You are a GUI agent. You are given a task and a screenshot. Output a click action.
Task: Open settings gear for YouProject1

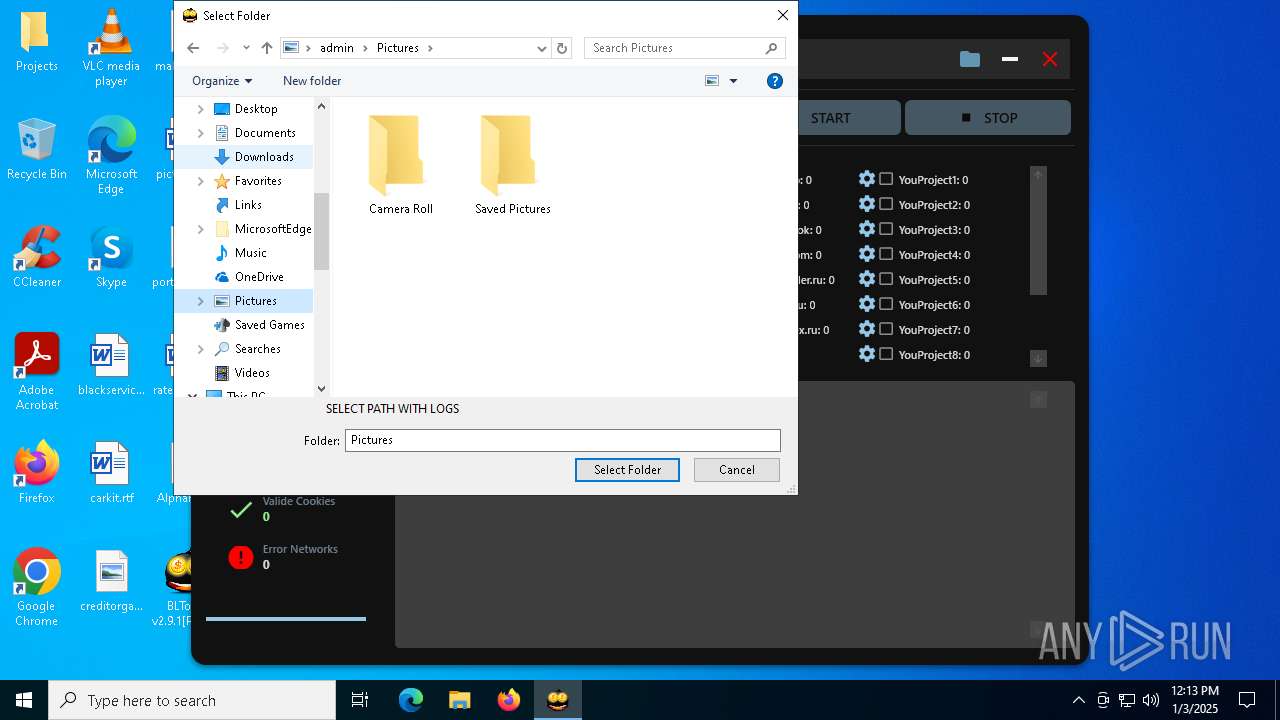pyautogui.click(x=867, y=179)
